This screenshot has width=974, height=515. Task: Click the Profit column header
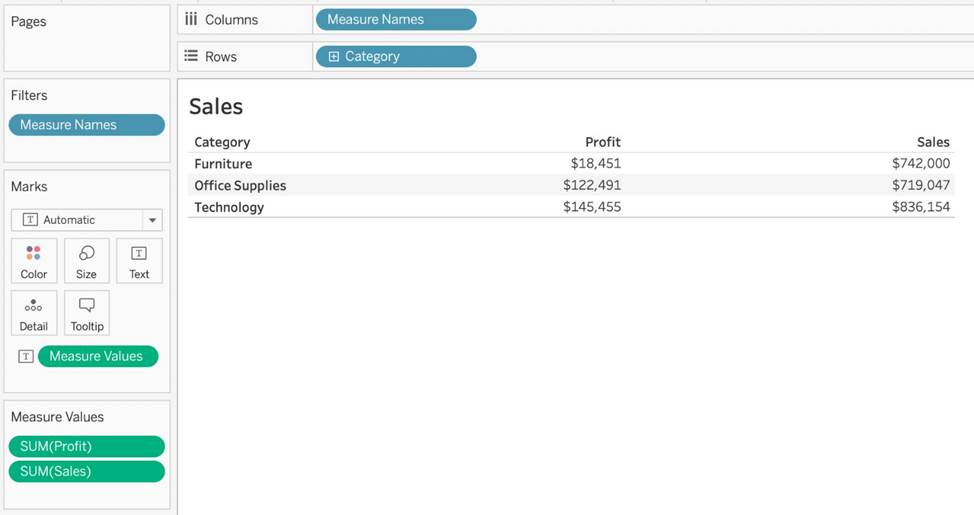pyautogui.click(x=602, y=142)
